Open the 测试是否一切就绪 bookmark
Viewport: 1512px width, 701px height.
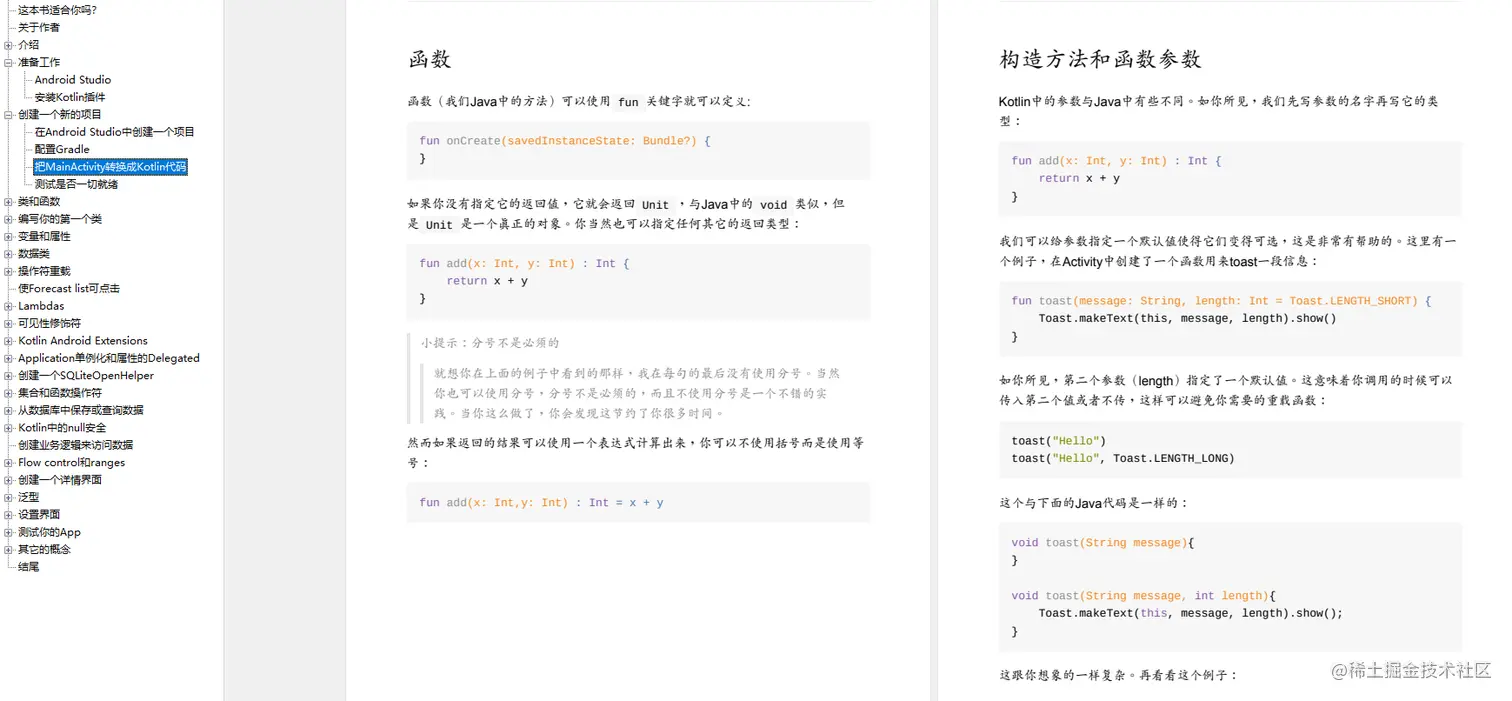pyautogui.click(x=76, y=184)
